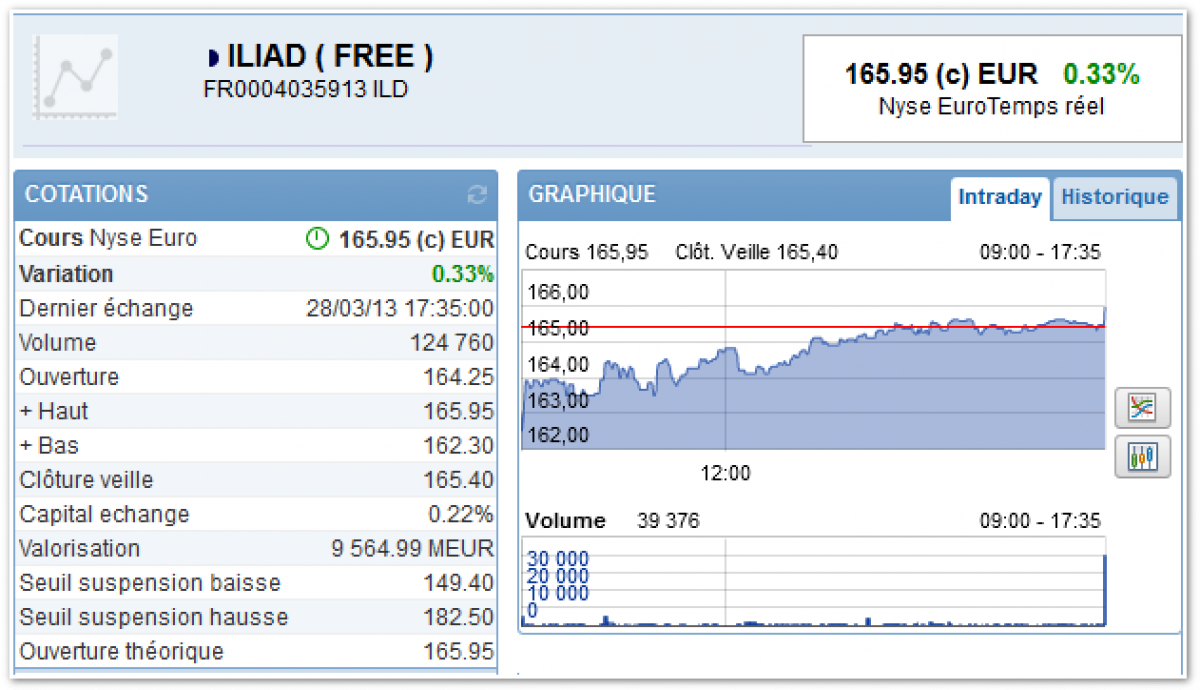
Task: Click the 12:00 marker on the chart axis
Action: coord(725,473)
